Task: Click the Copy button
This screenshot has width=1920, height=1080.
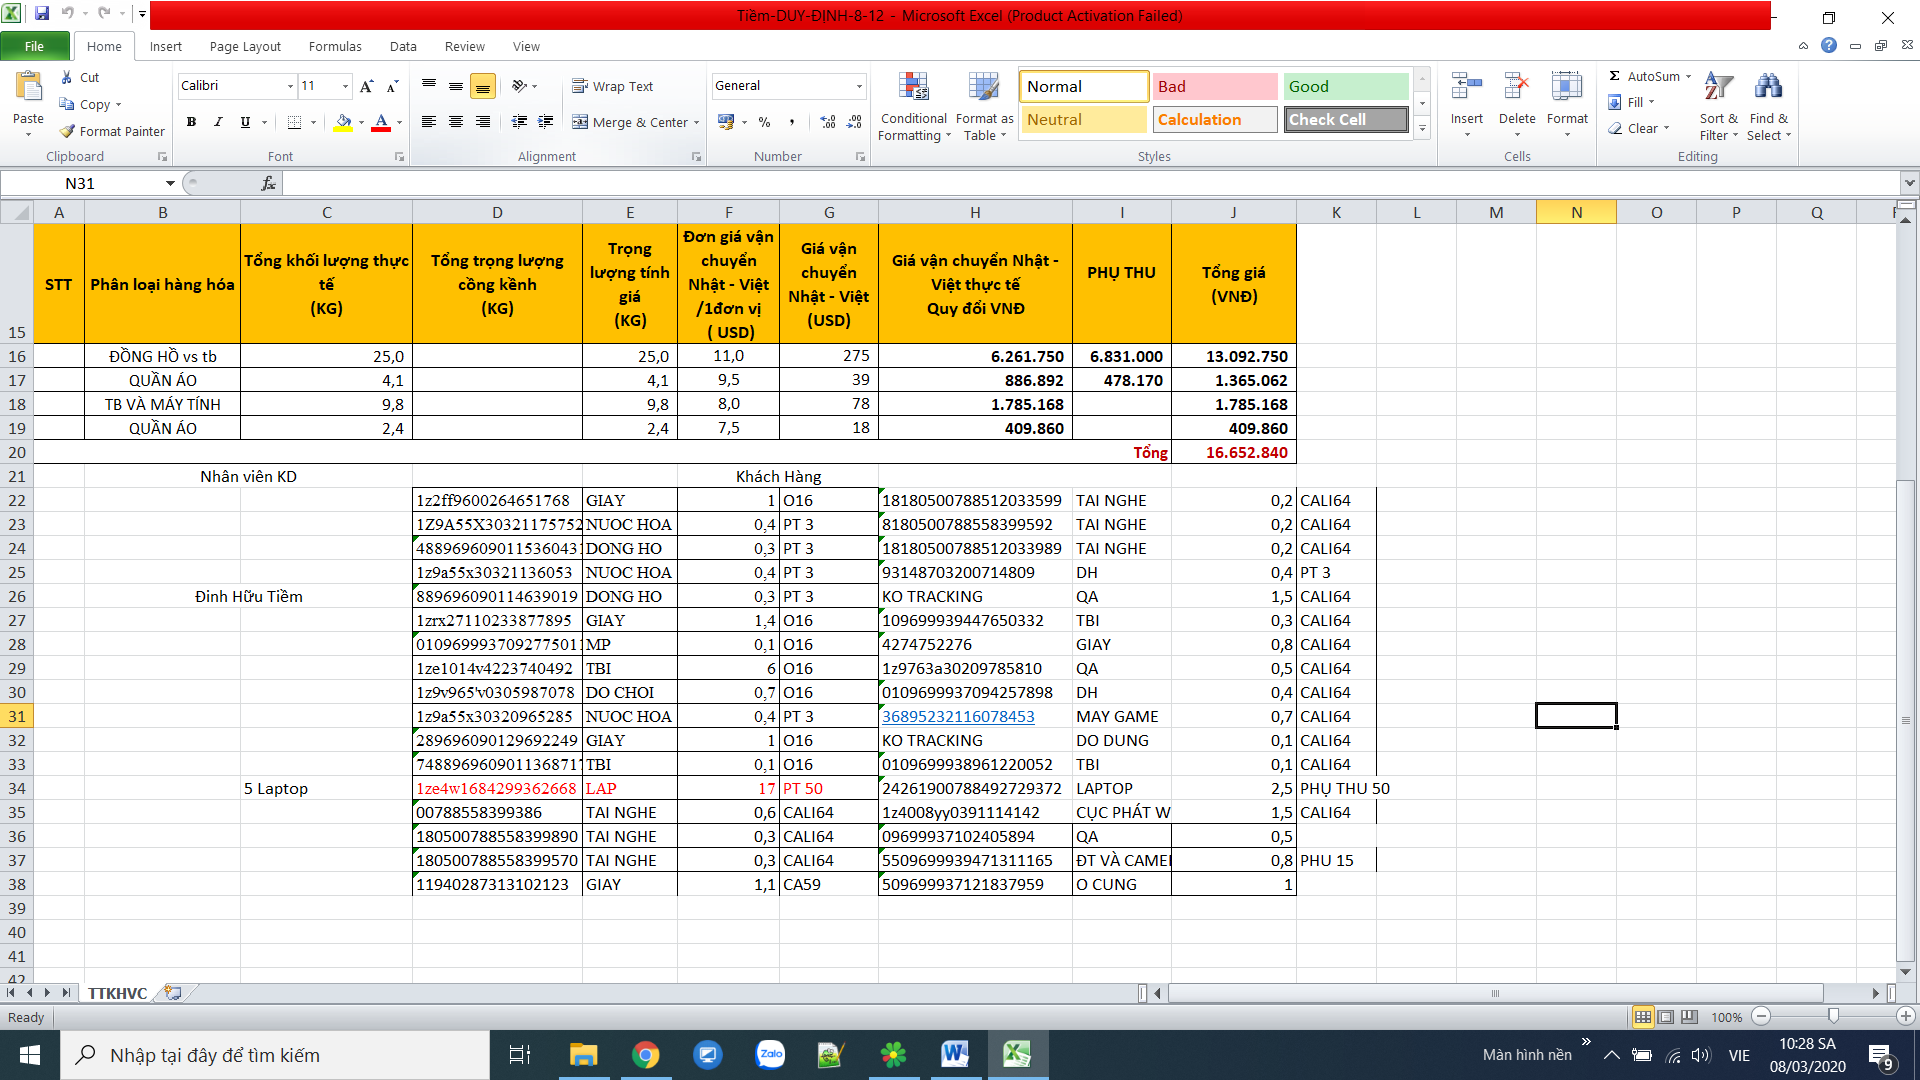Action: (89, 104)
